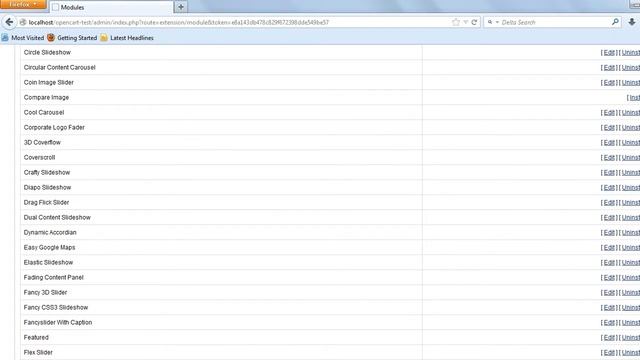Uninstall the Easy Google Maps module
The image size is (640, 360).
click(631, 248)
